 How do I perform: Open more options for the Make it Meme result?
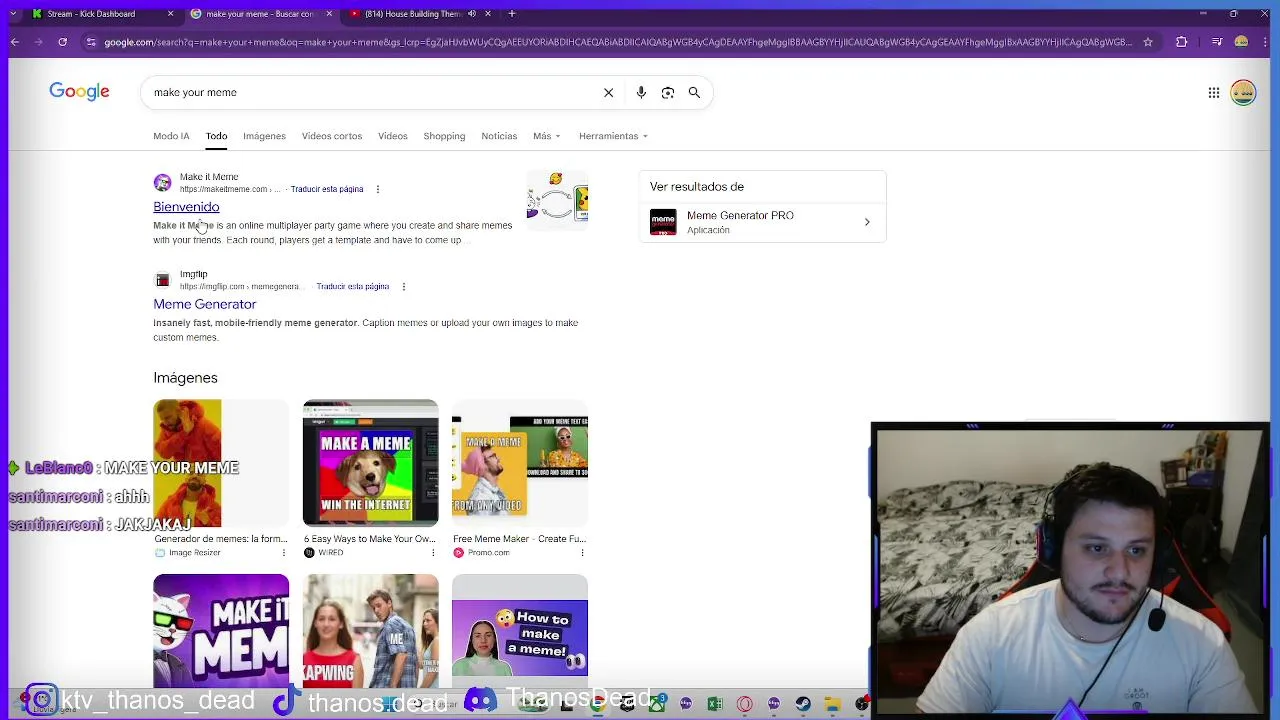377,189
